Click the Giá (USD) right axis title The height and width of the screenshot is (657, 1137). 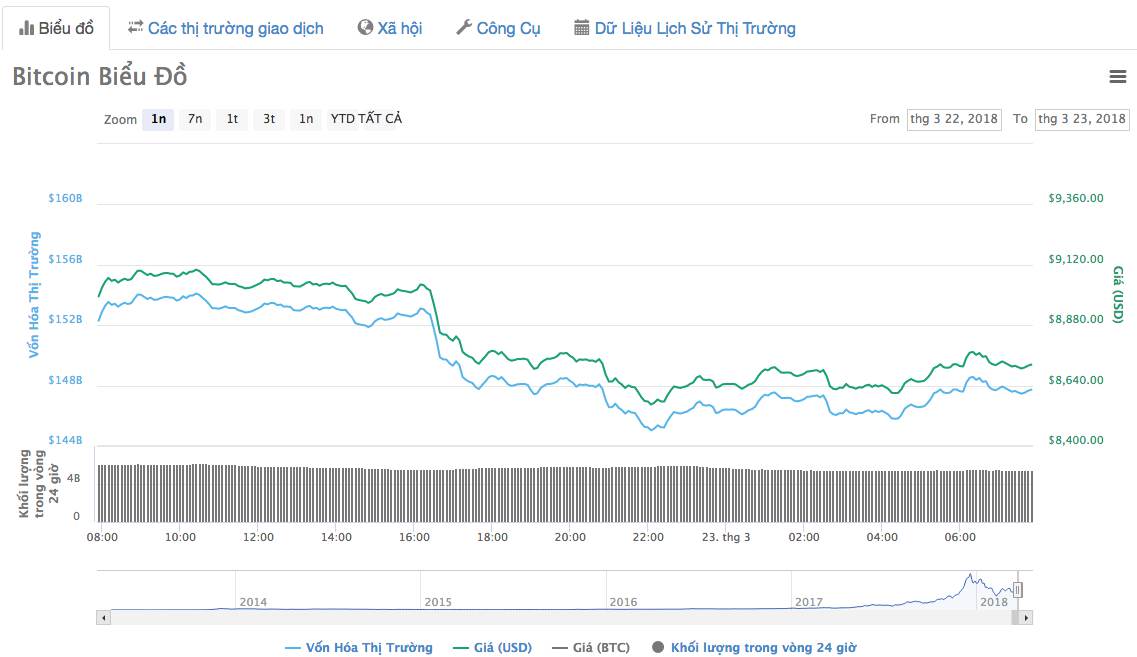pos(1118,294)
